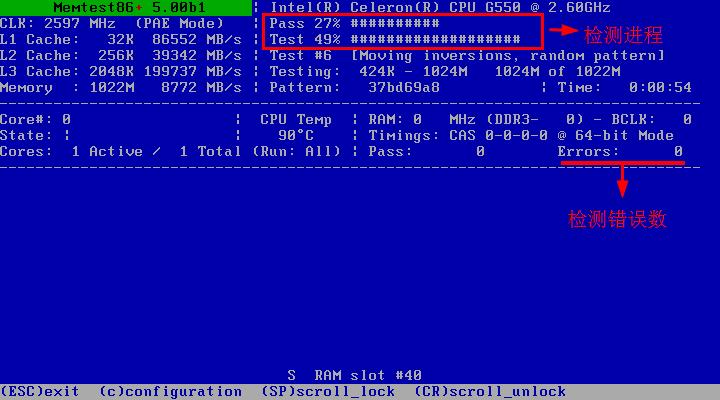Click the L3 Cache 2048K row

tap(121, 72)
